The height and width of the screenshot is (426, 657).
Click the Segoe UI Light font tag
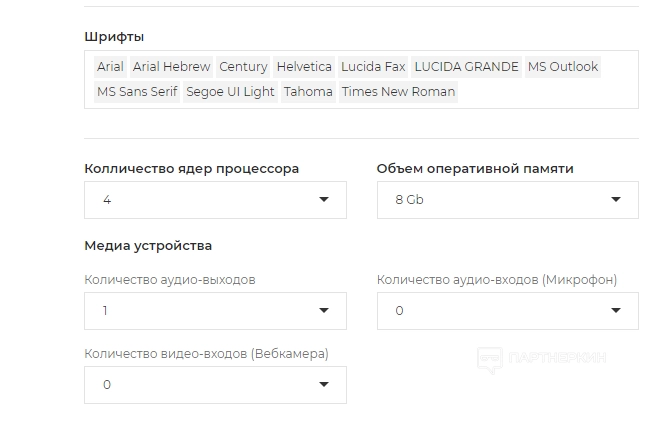pos(230,92)
